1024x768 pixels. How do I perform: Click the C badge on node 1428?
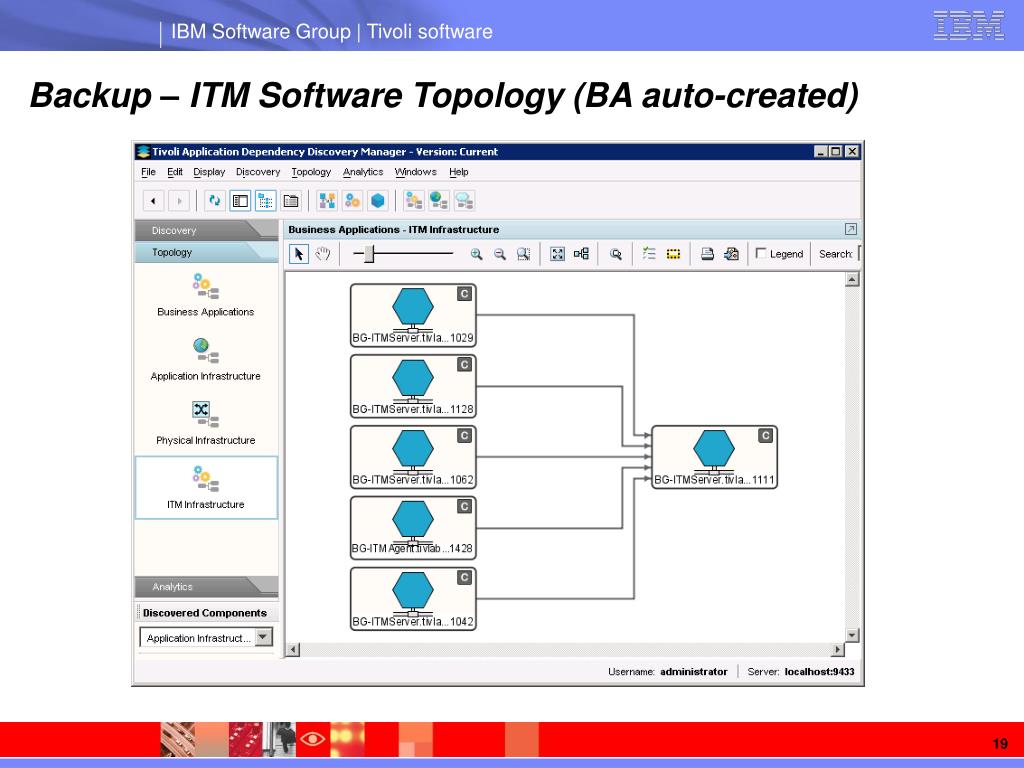(464, 506)
